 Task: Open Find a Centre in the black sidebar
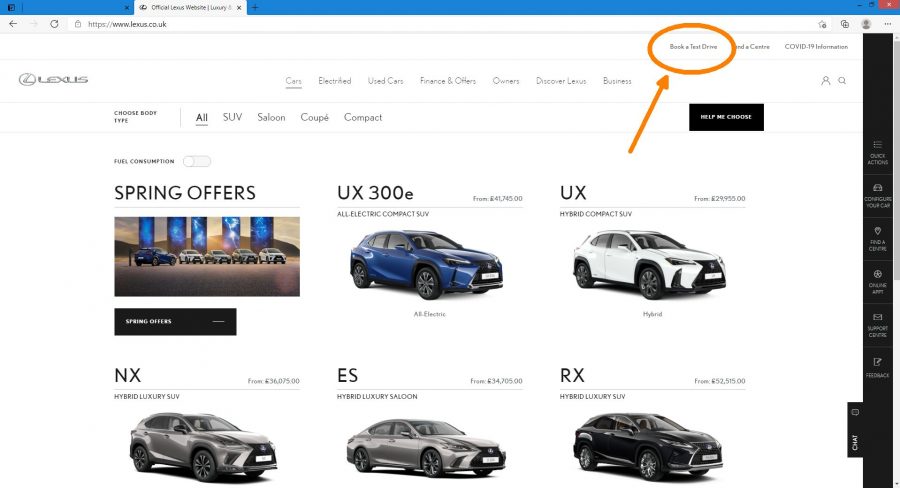point(877,239)
